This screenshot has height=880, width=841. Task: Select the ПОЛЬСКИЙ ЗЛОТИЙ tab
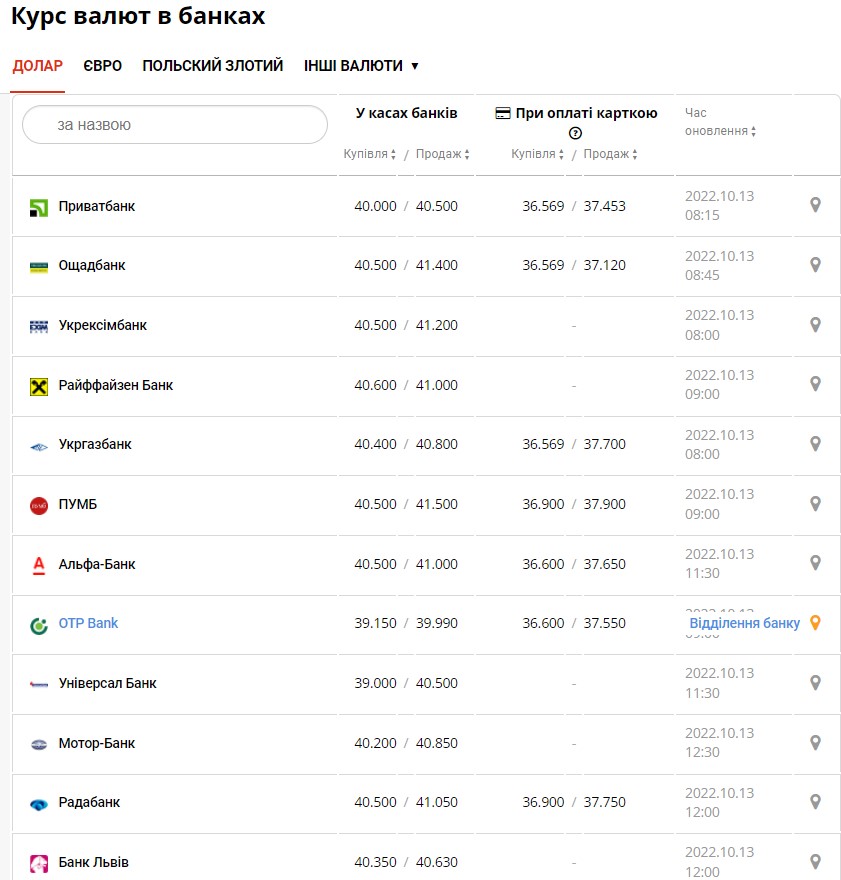tap(212, 66)
